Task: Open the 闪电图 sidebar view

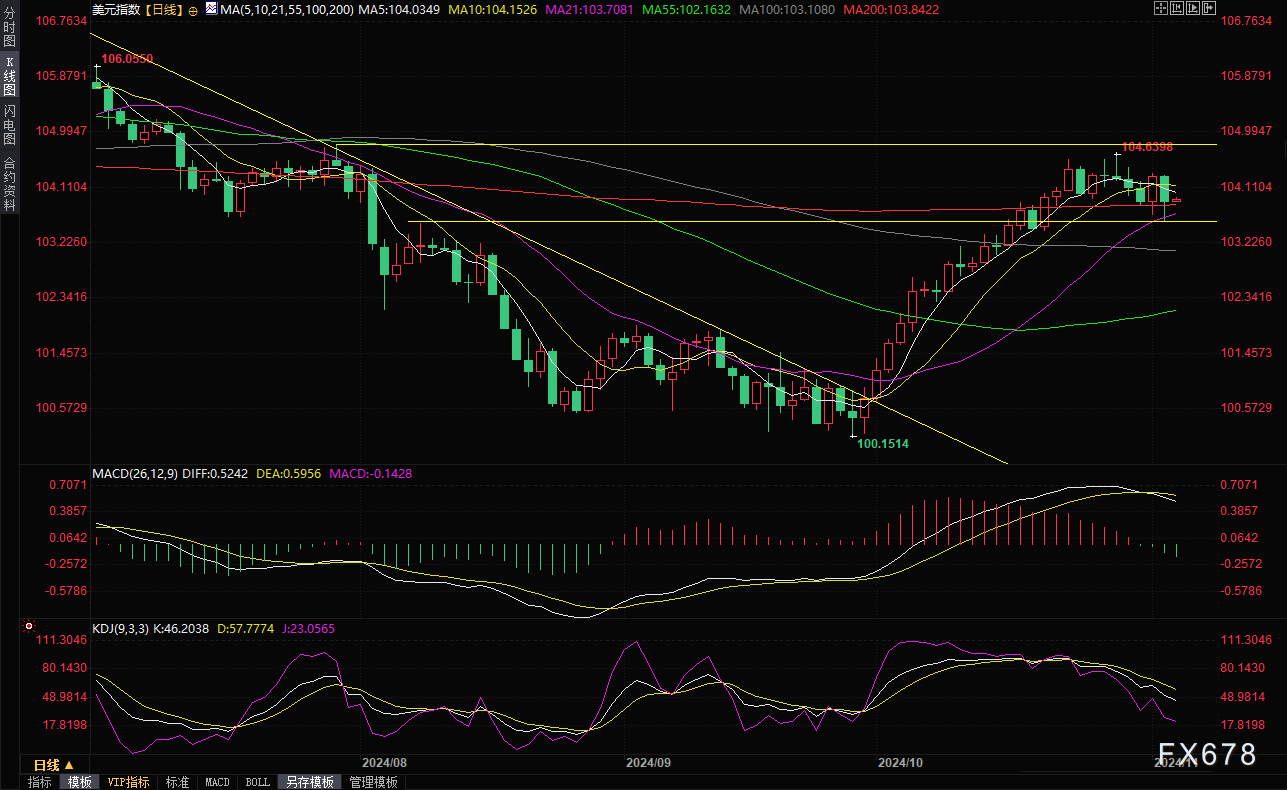Action: 10,127
